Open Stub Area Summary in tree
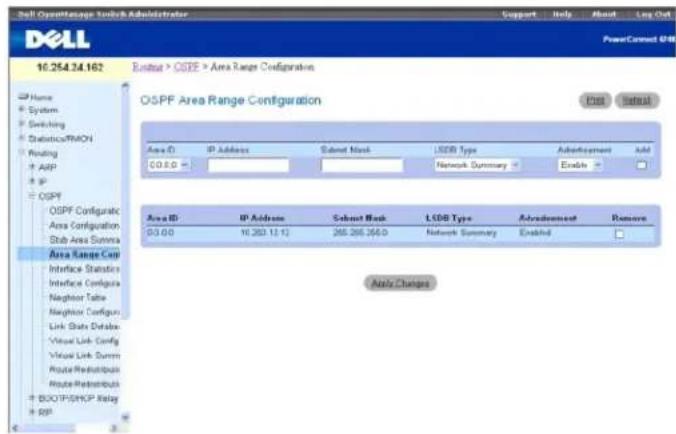The width and height of the screenshot is (676, 434). (x=84, y=240)
